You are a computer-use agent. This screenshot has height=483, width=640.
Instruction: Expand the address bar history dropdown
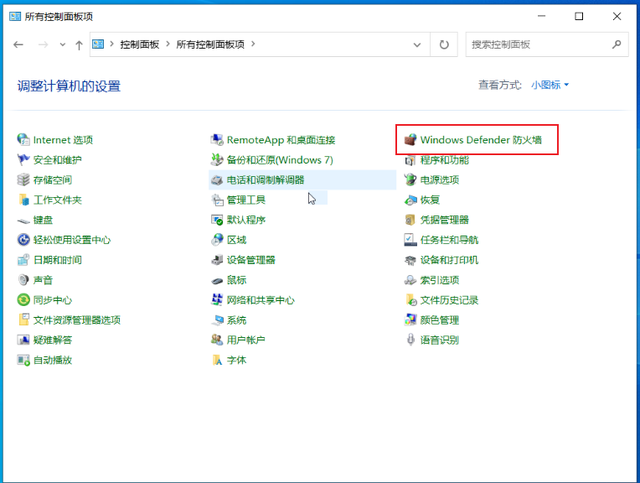tap(417, 45)
